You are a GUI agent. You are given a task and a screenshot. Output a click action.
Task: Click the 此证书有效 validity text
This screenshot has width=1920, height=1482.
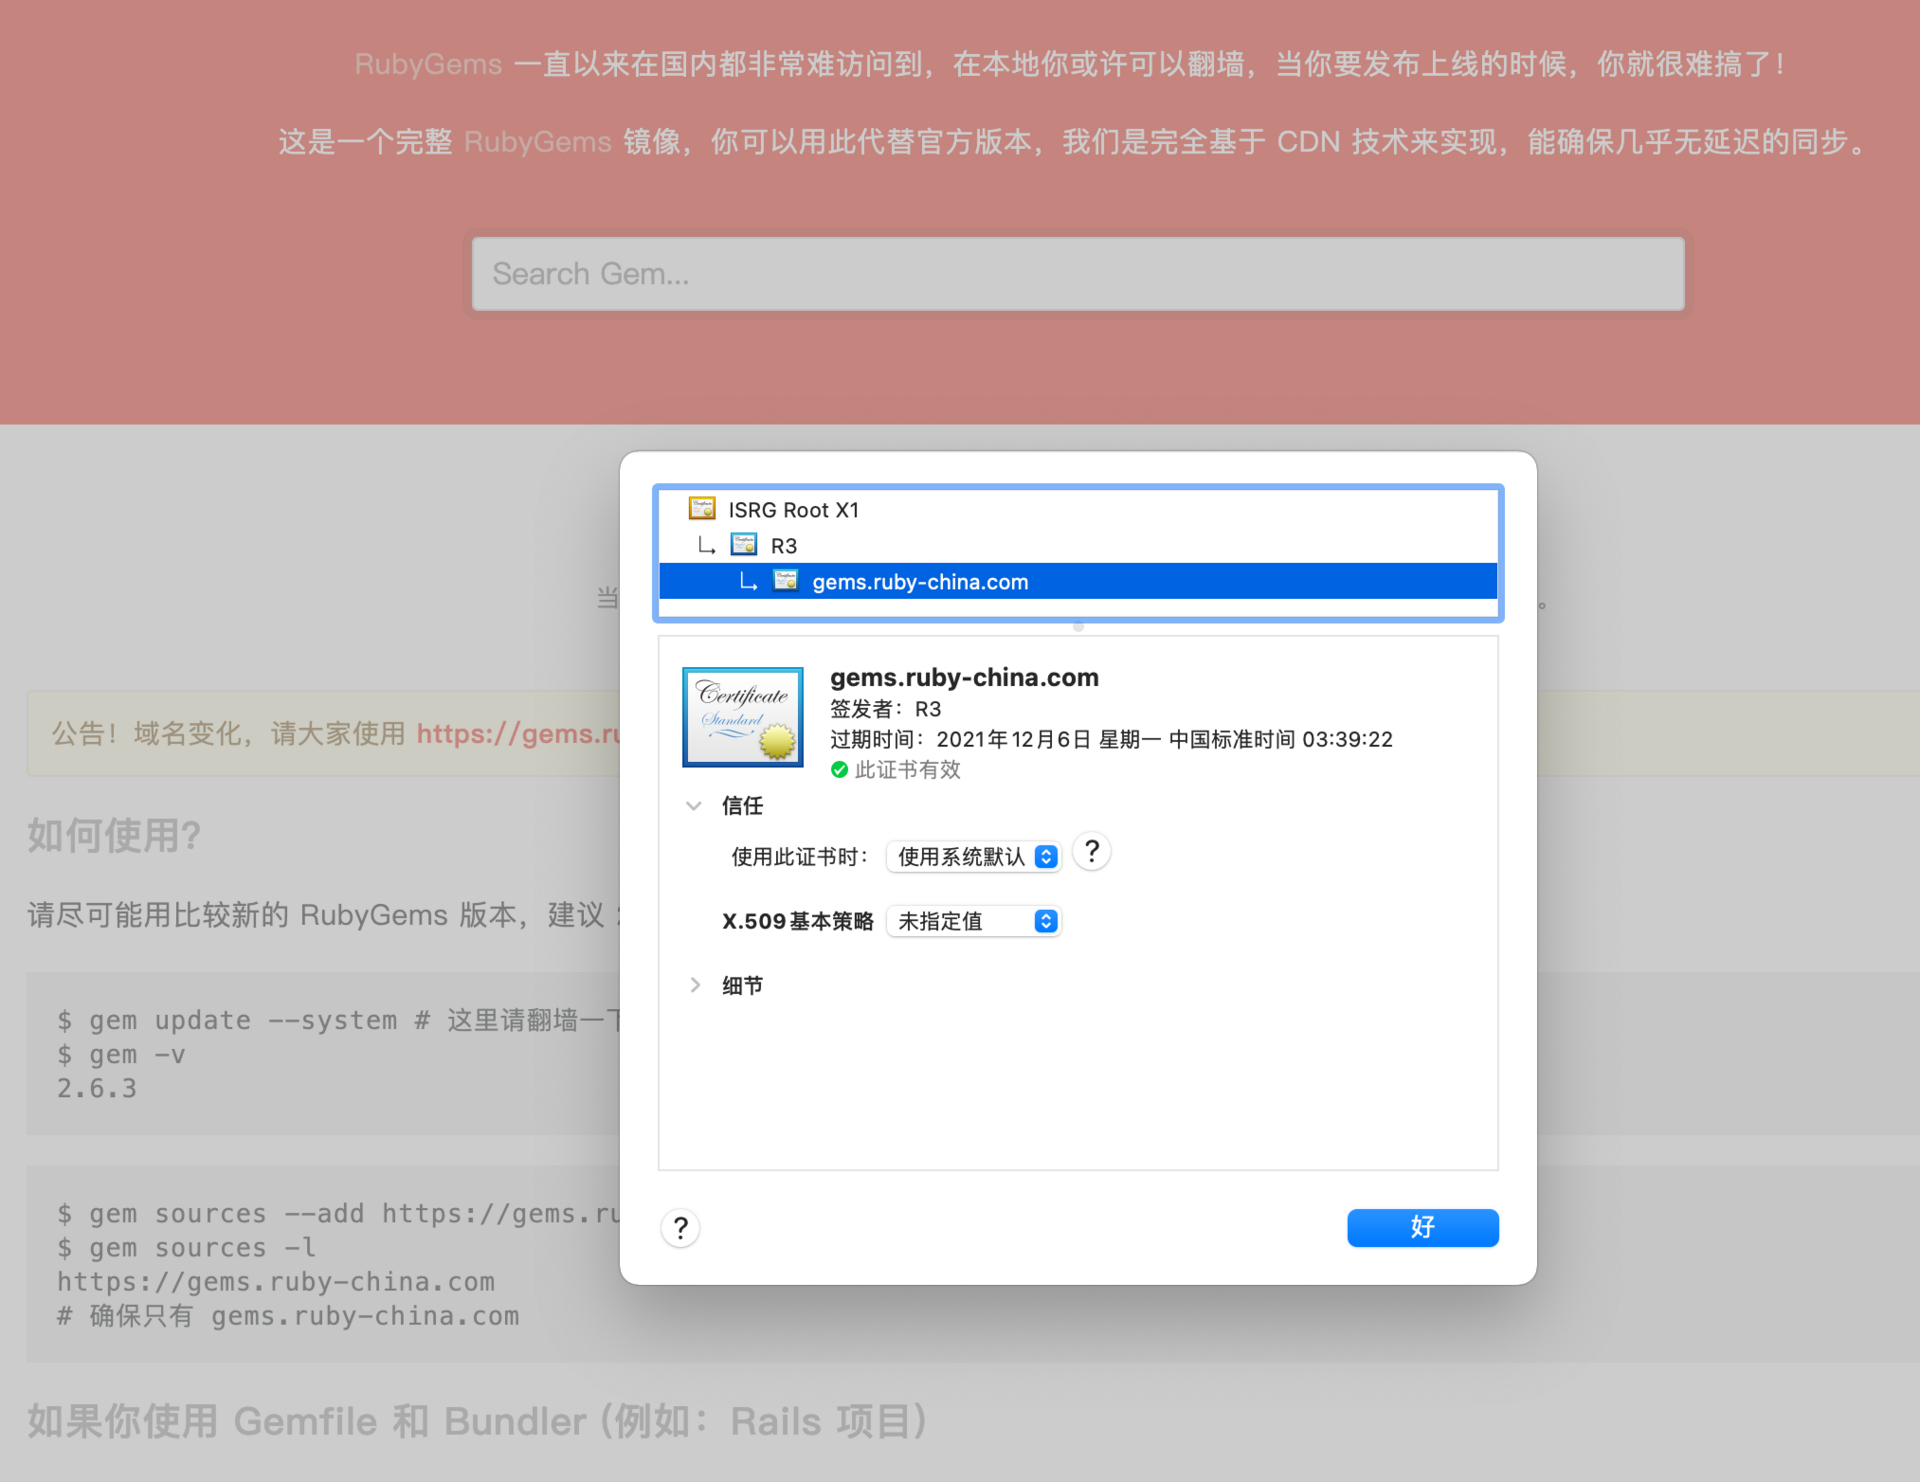[x=907, y=769]
